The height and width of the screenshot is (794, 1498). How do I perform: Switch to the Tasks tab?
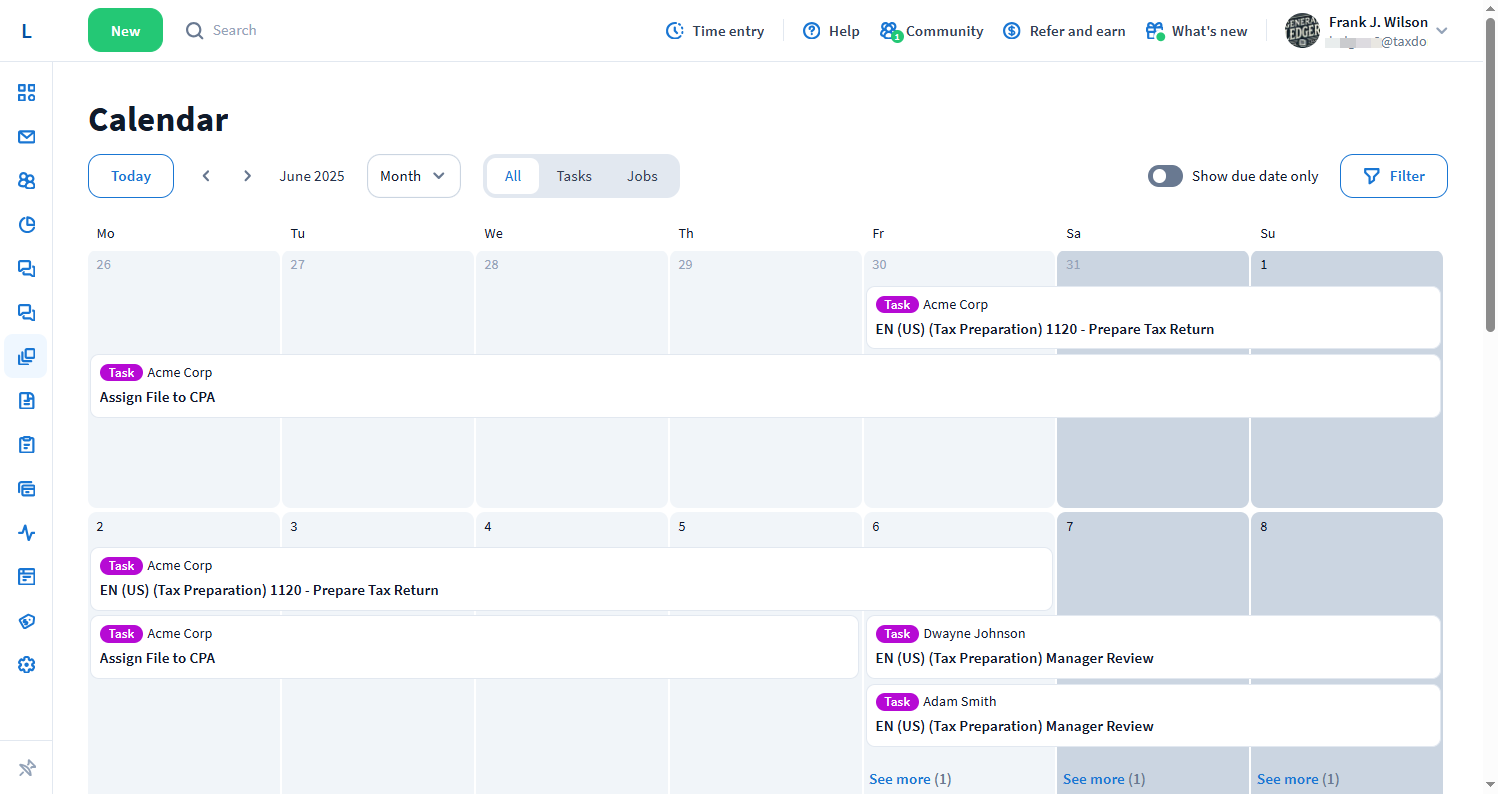[x=574, y=176]
